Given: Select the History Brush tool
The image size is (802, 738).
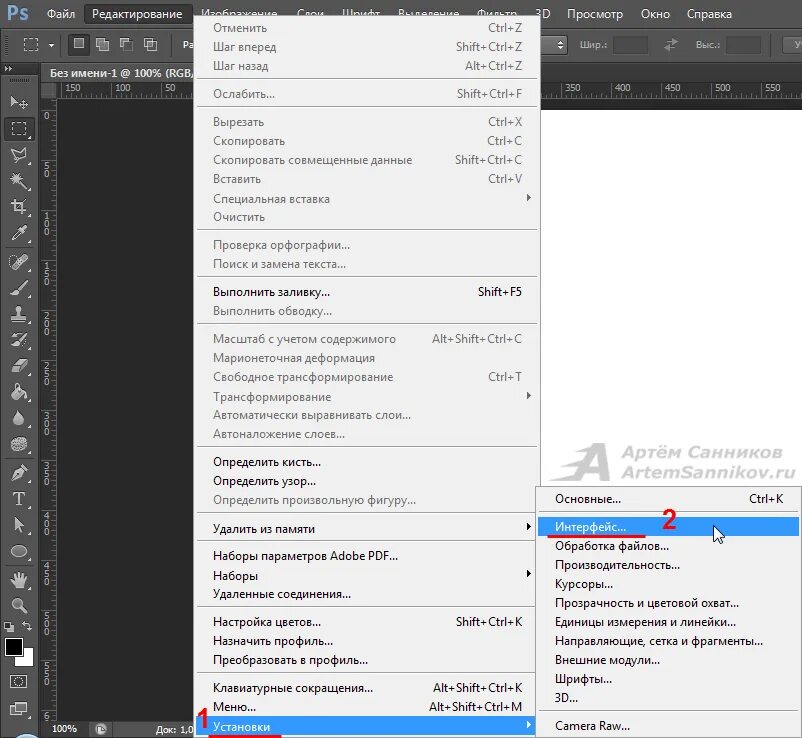Looking at the screenshot, I should point(19,340).
